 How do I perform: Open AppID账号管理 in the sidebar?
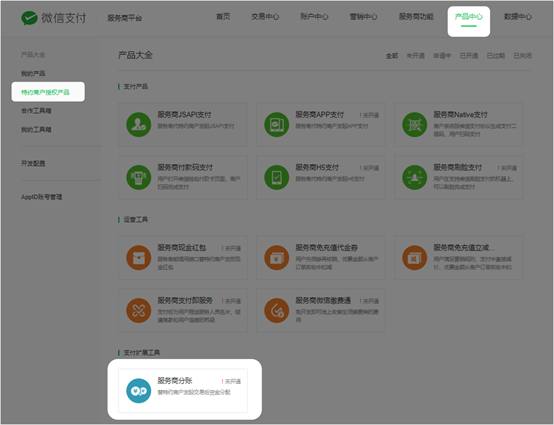41,197
